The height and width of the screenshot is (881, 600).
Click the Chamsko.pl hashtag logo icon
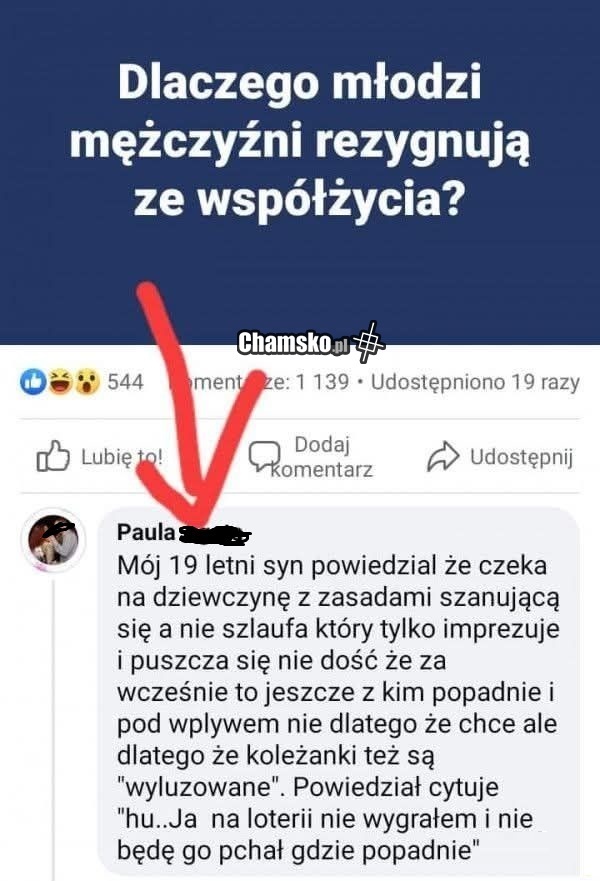[367, 342]
